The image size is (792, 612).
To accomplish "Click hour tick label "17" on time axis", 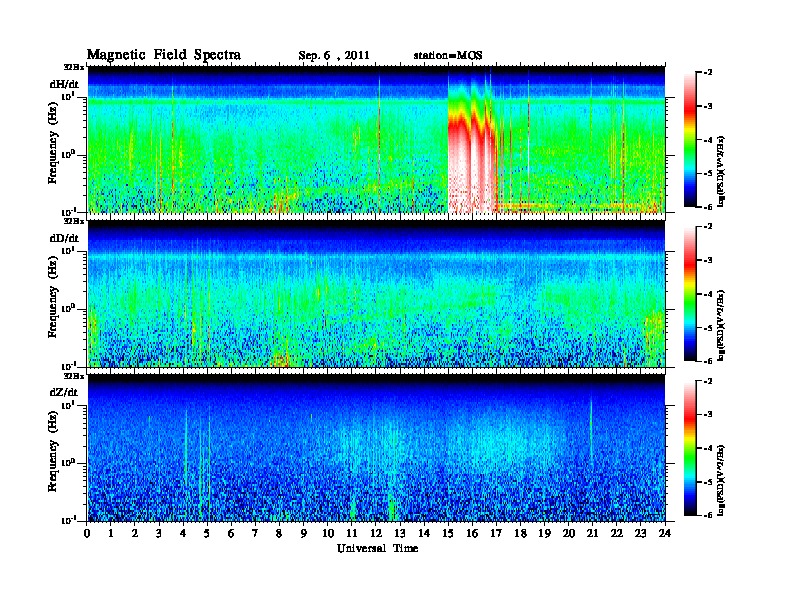I will (x=497, y=533).
